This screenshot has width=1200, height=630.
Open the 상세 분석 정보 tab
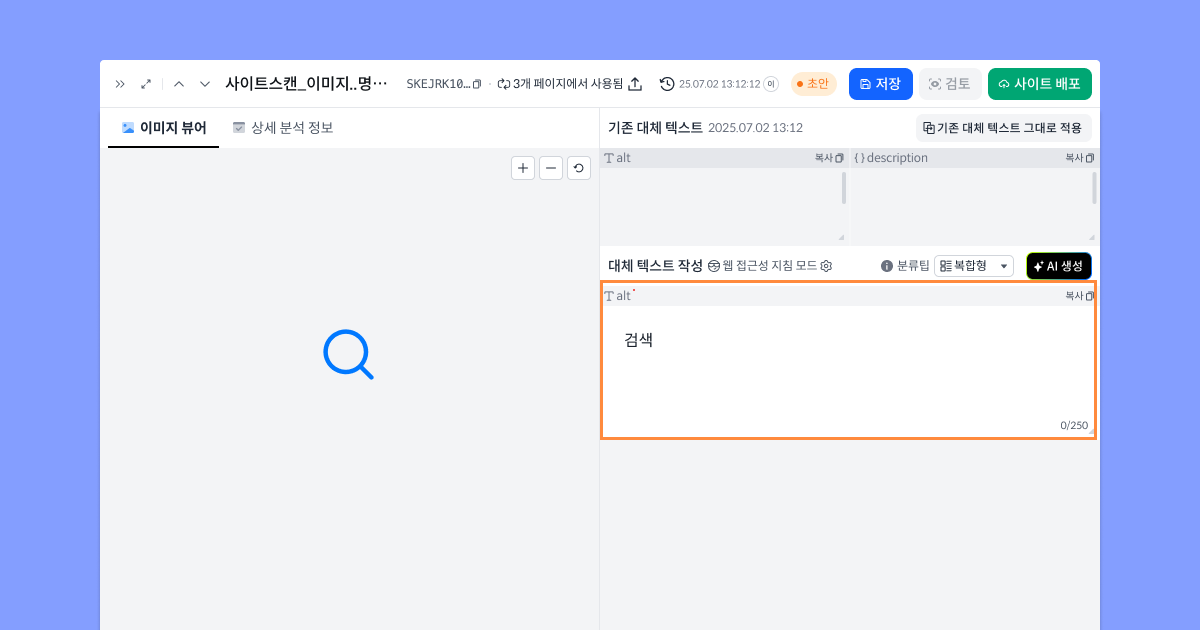(283, 128)
